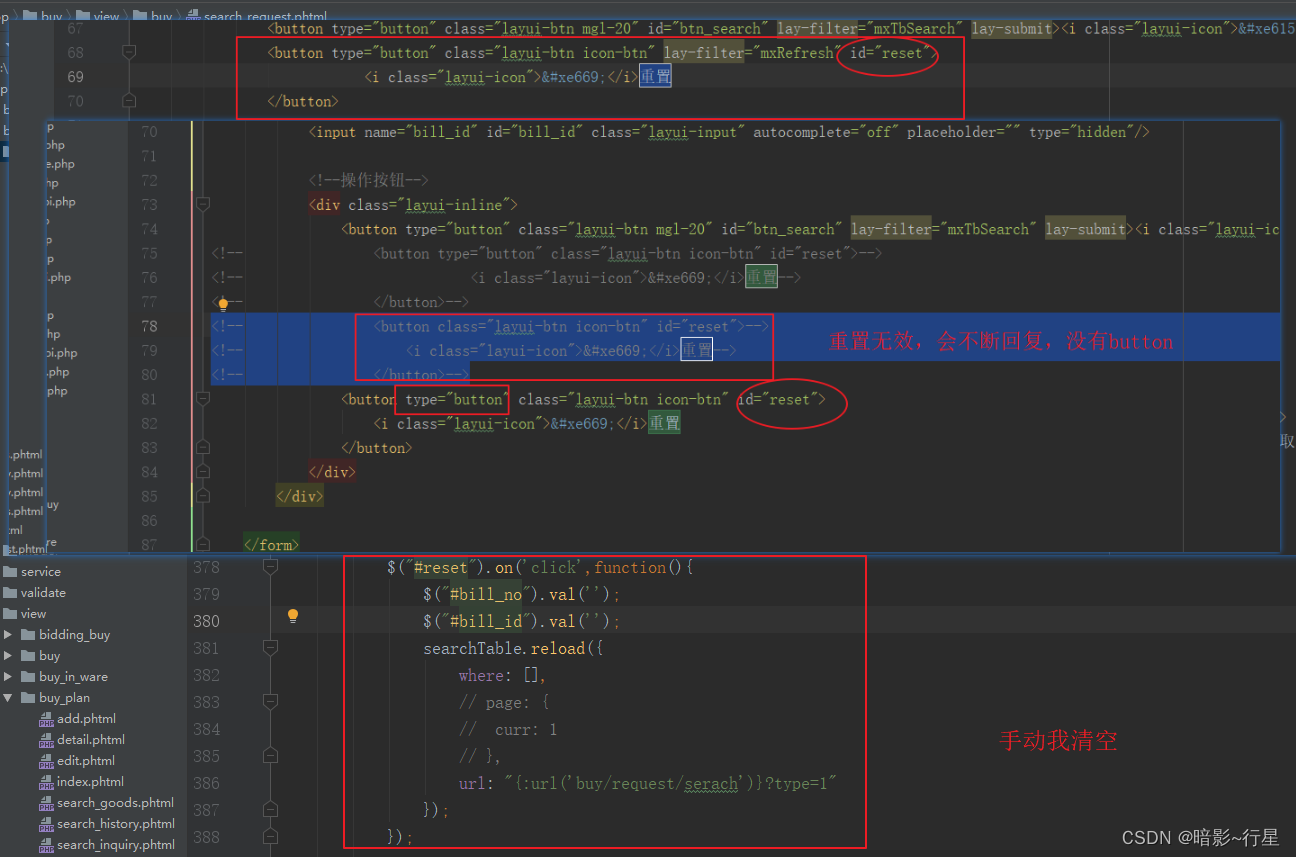Screen dimensions: 1296x857
Task: Collapse the code fold marker on line 68
Action: pyautogui.click(x=128, y=51)
